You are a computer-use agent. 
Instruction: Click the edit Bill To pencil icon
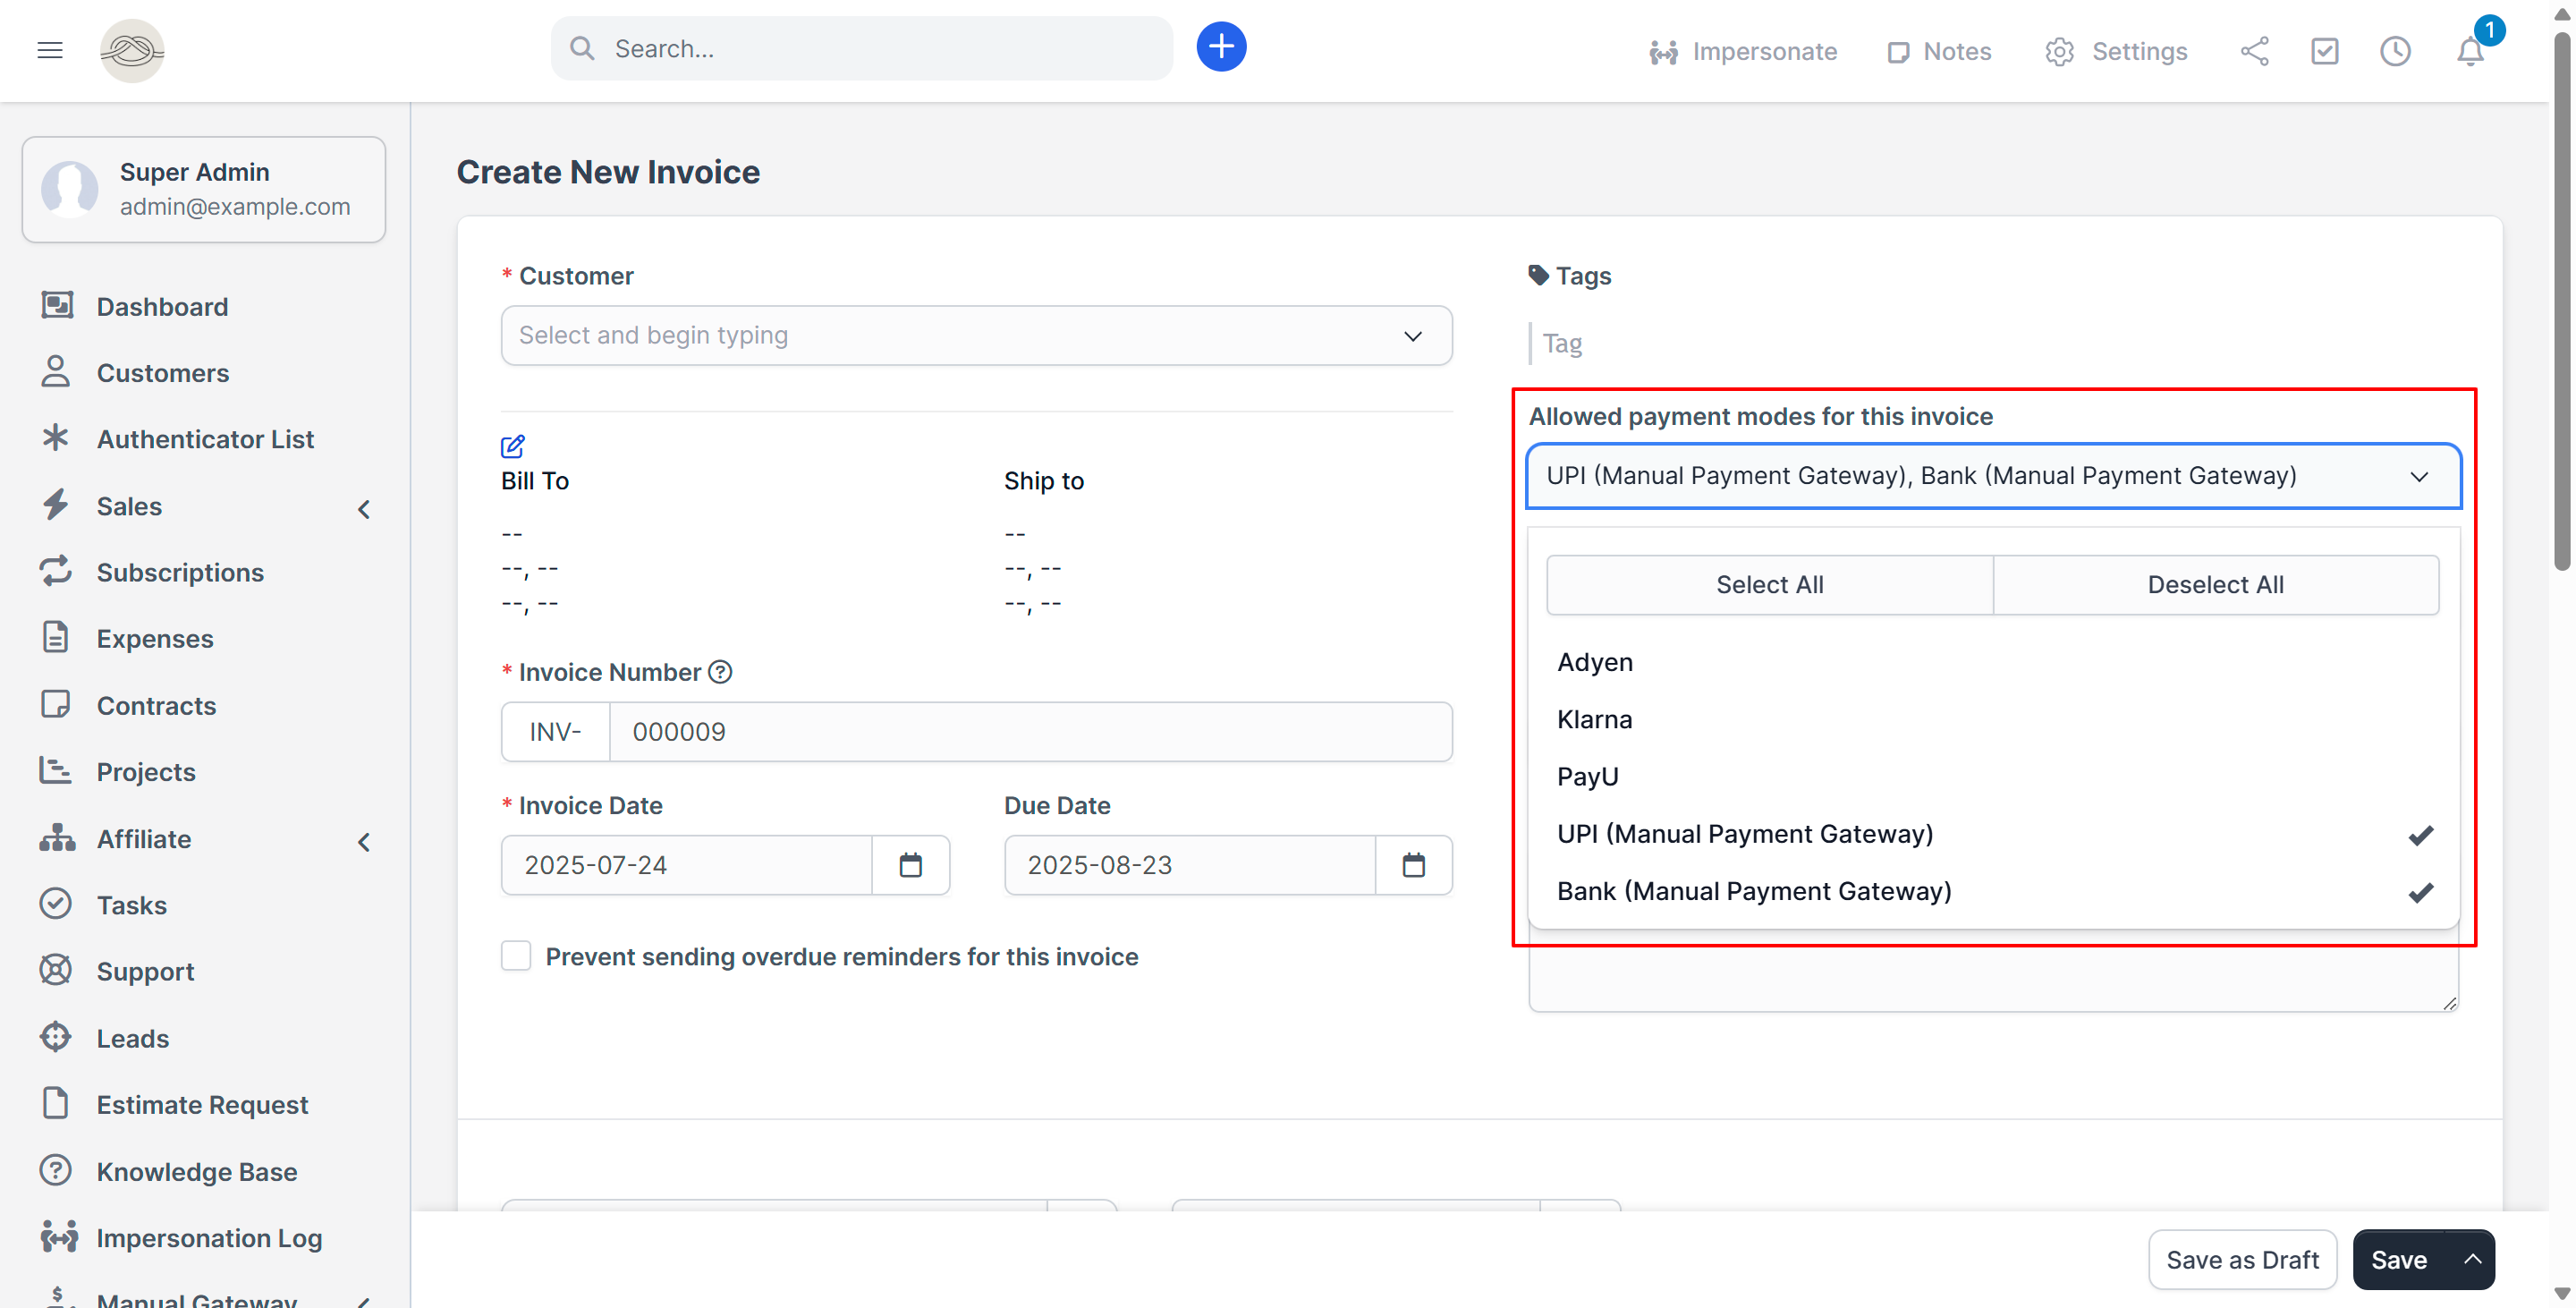tap(513, 446)
